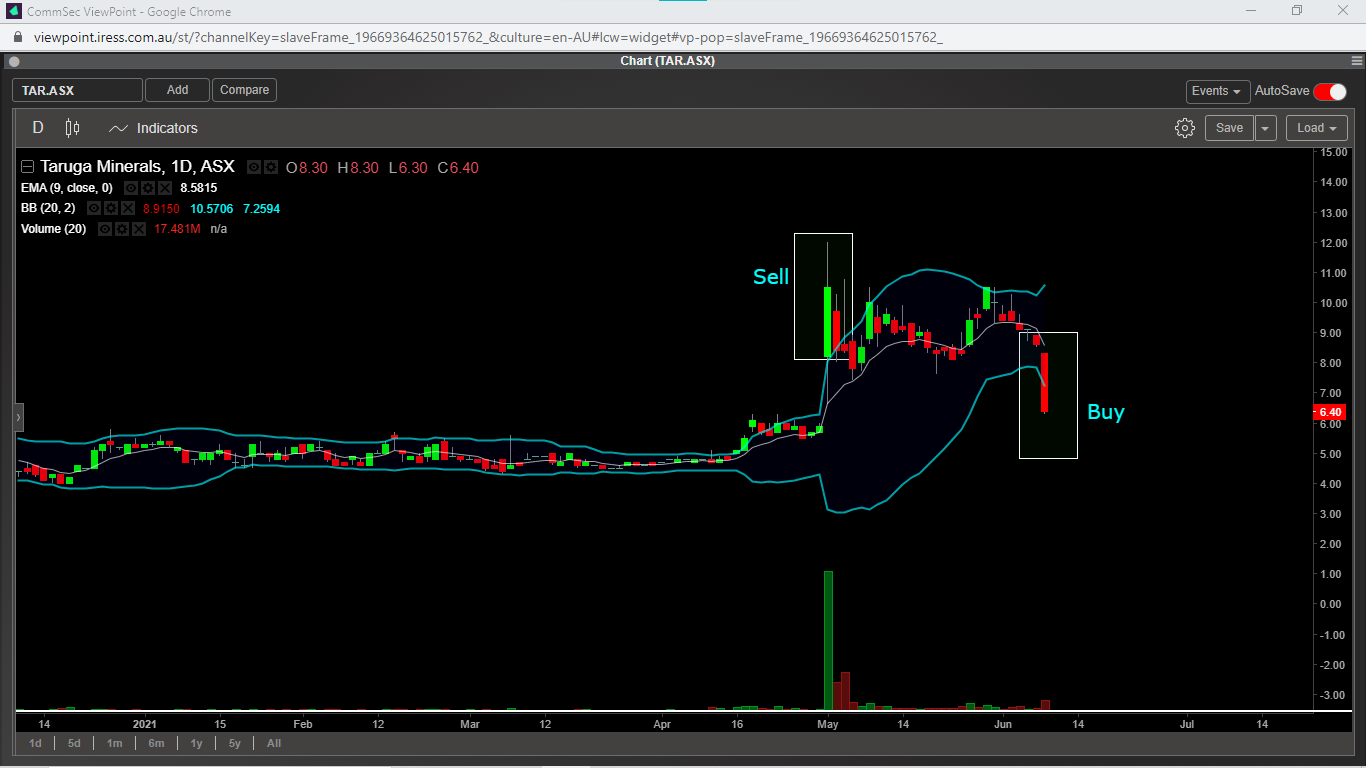Remove the EMA indicator
The image size is (1366, 768).
165,188
